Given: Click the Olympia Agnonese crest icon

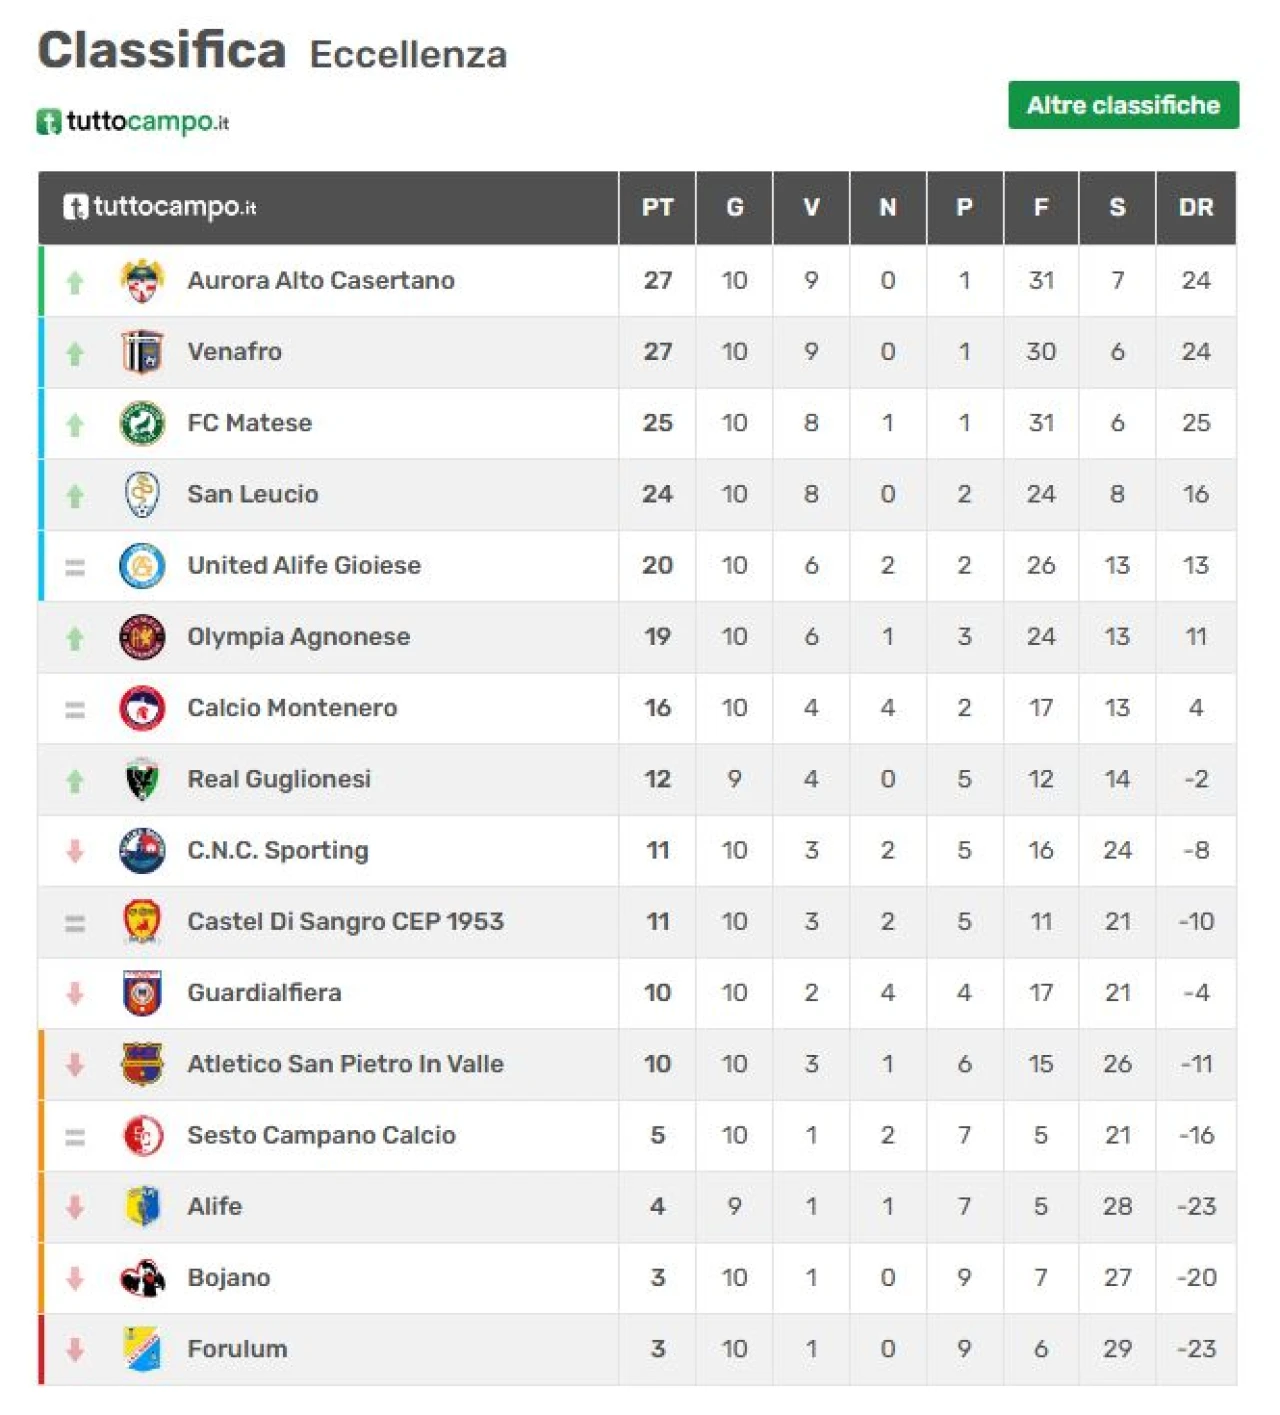Looking at the screenshot, I should click(142, 637).
